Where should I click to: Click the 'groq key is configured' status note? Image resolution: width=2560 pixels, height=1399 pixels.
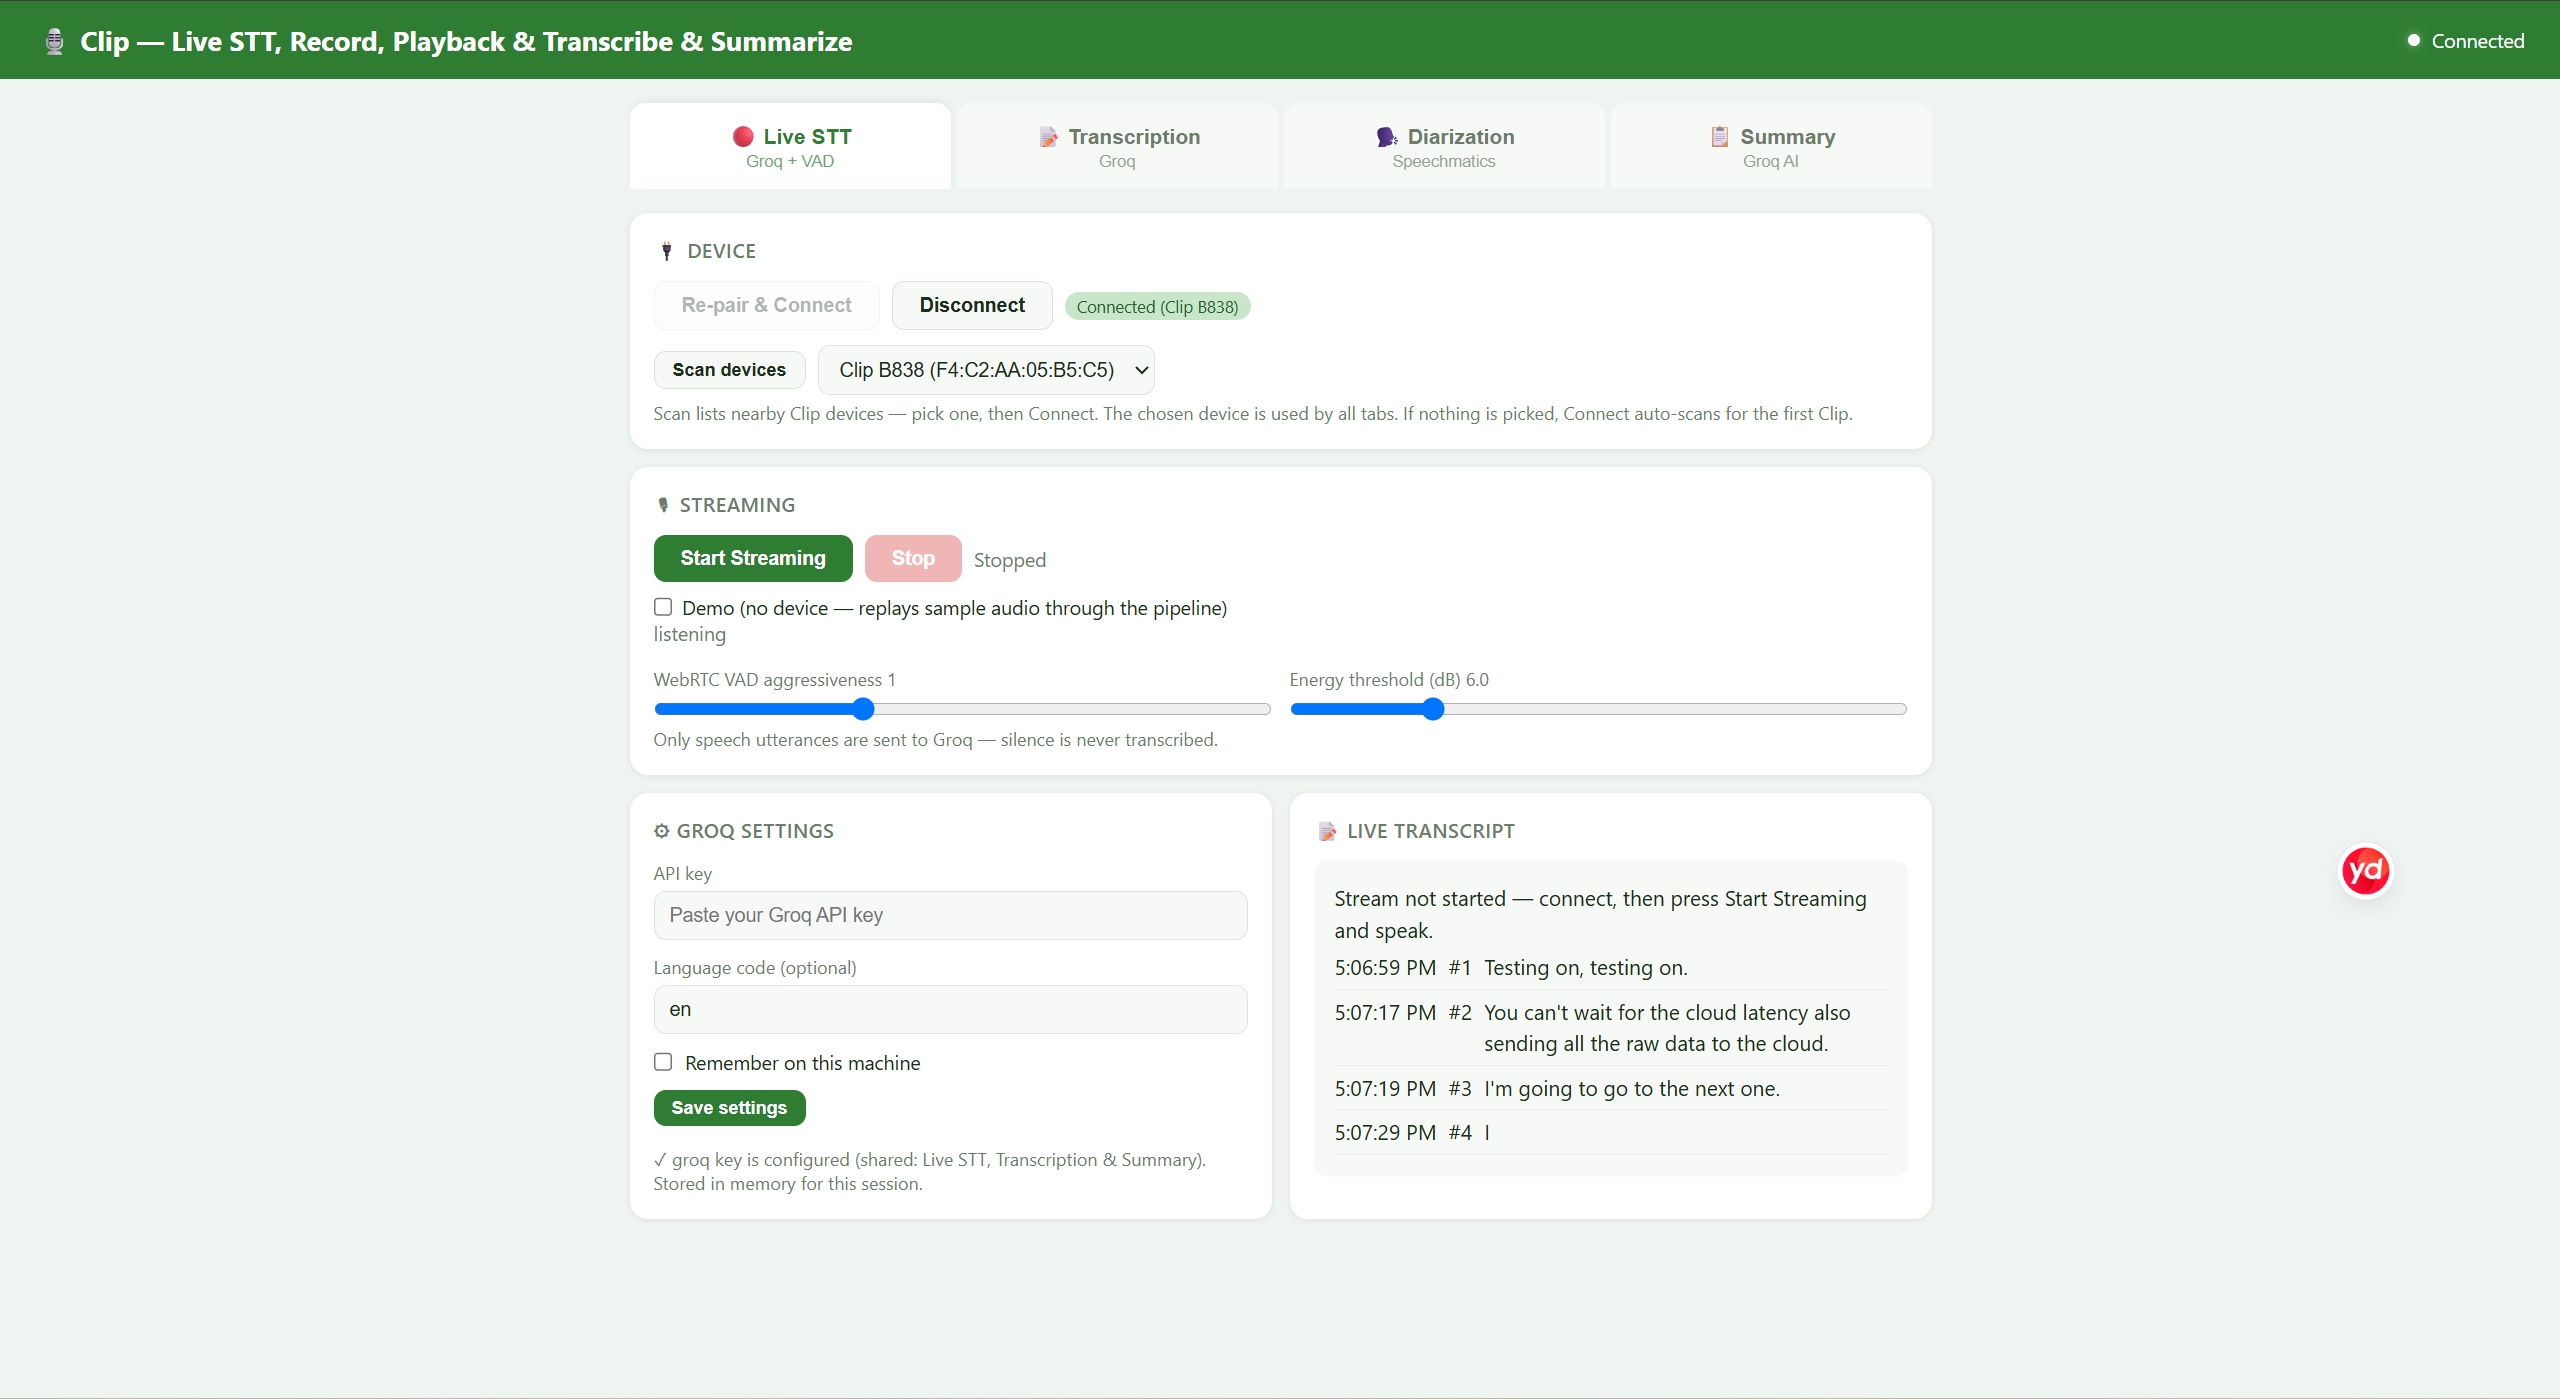coord(930,1171)
